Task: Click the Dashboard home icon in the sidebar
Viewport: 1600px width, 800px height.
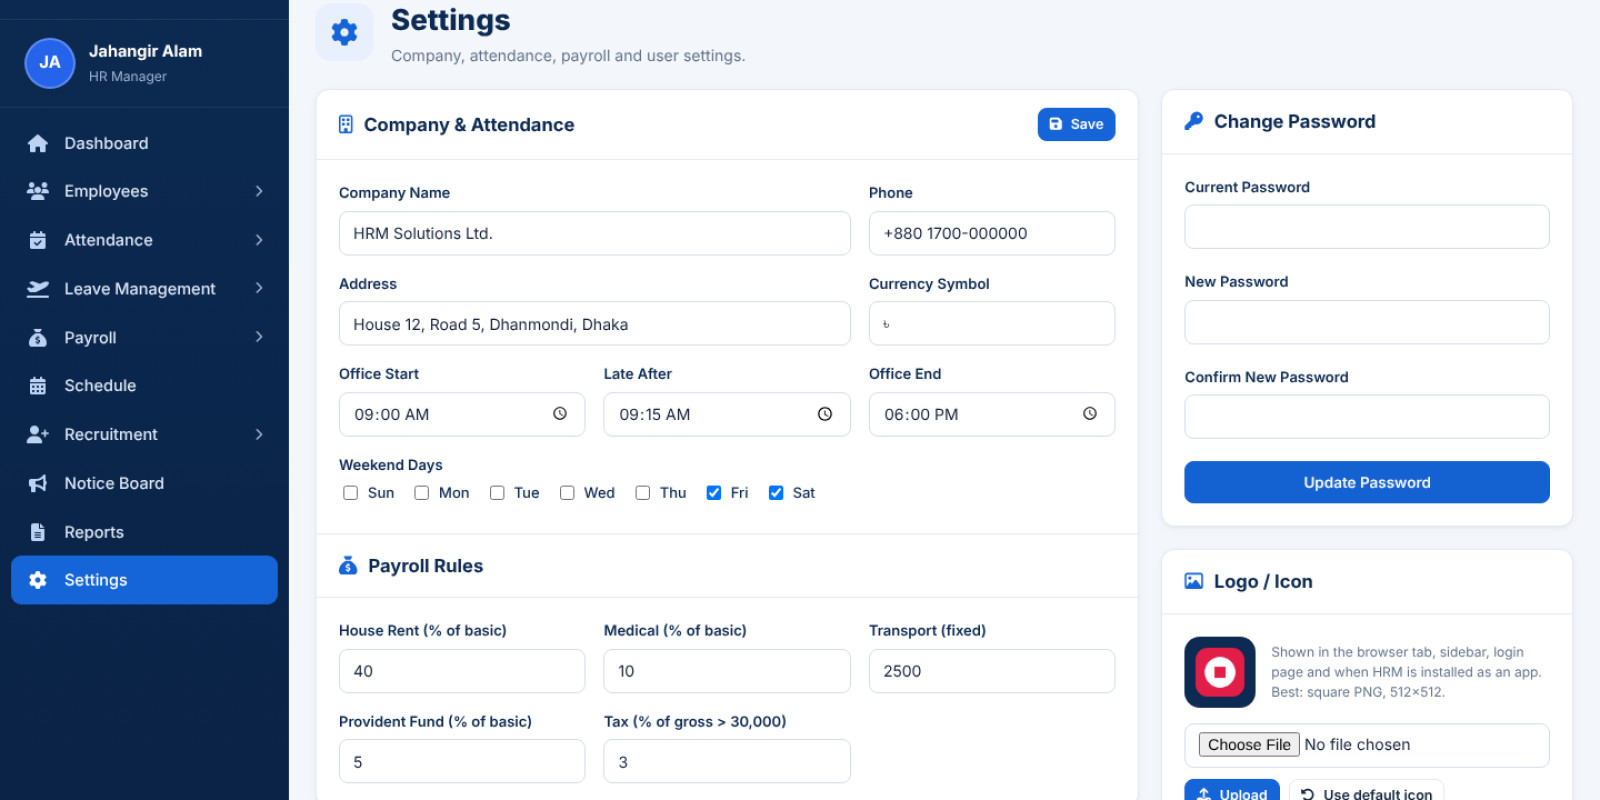Action: (38, 143)
